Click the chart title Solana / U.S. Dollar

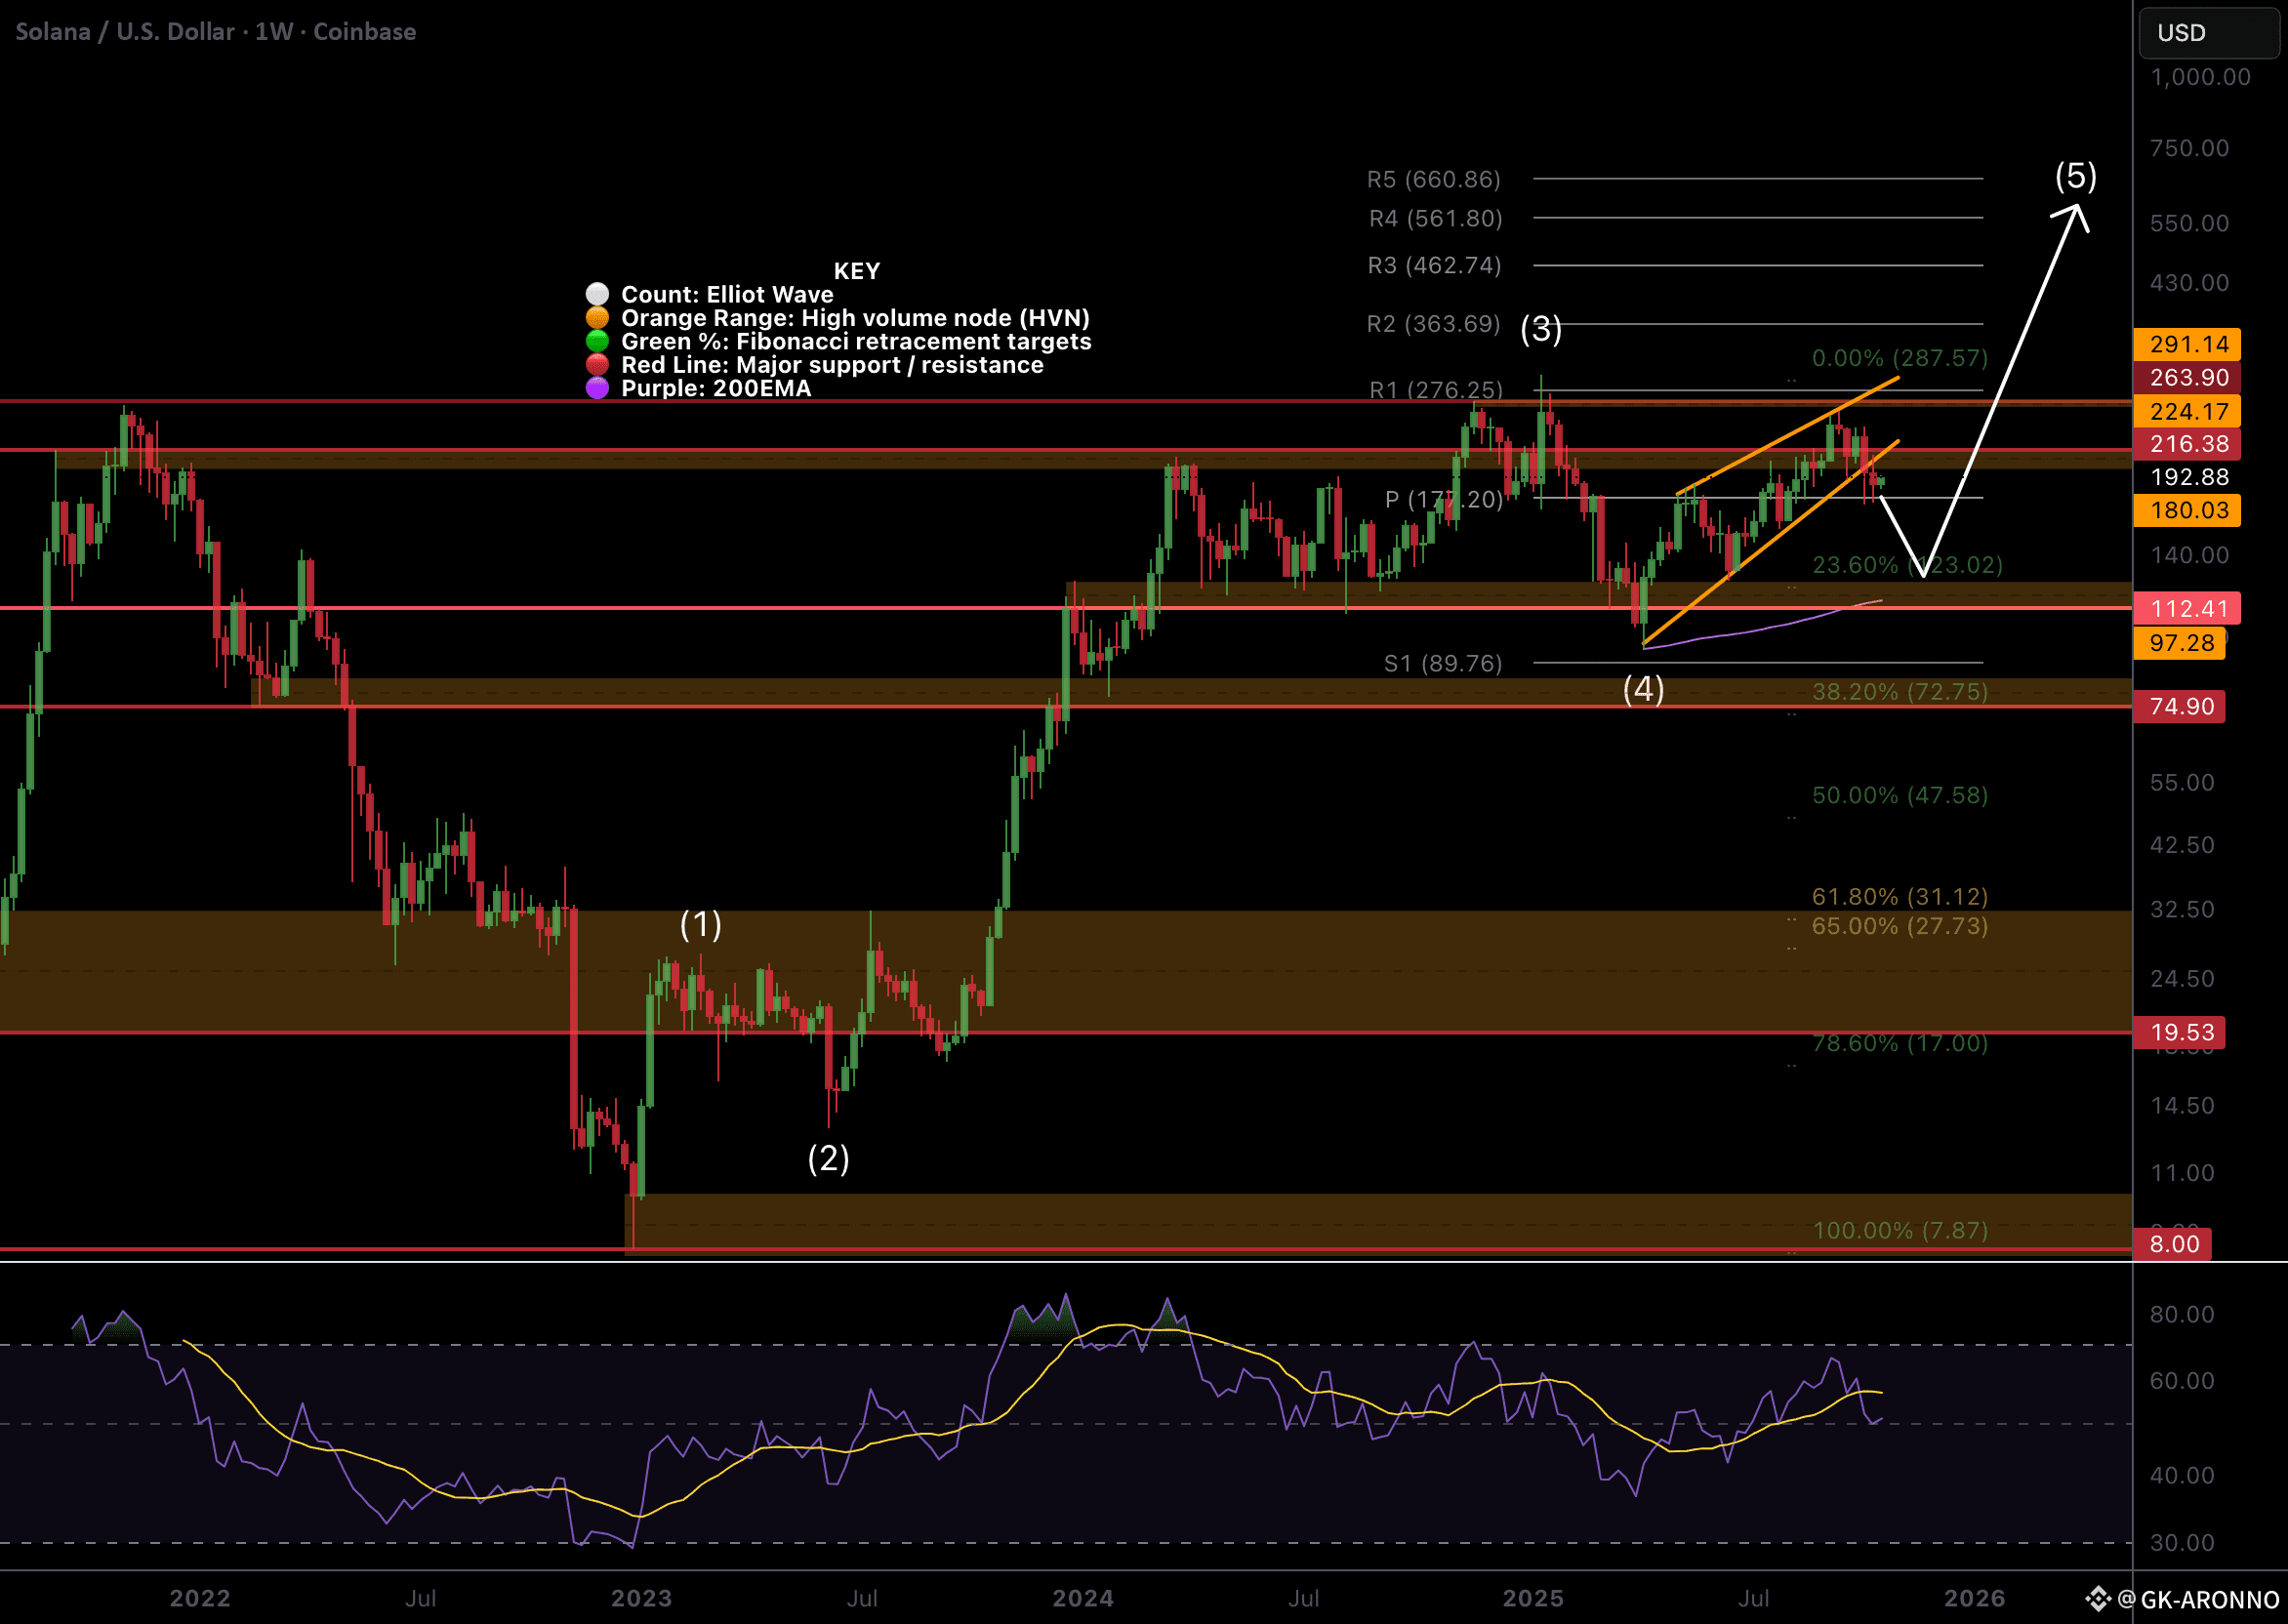click(x=125, y=32)
